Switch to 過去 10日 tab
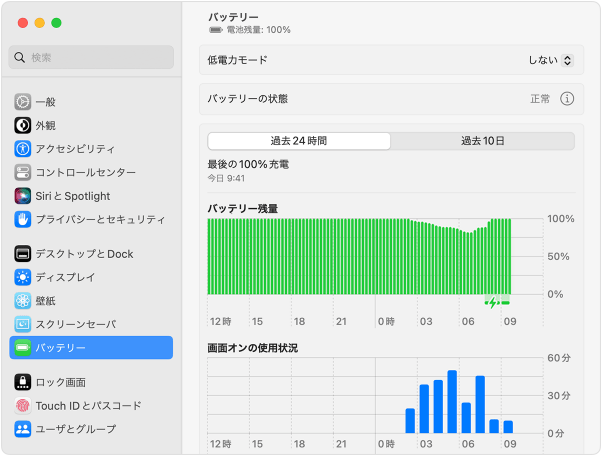This screenshot has width=602, height=455. coord(483,141)
